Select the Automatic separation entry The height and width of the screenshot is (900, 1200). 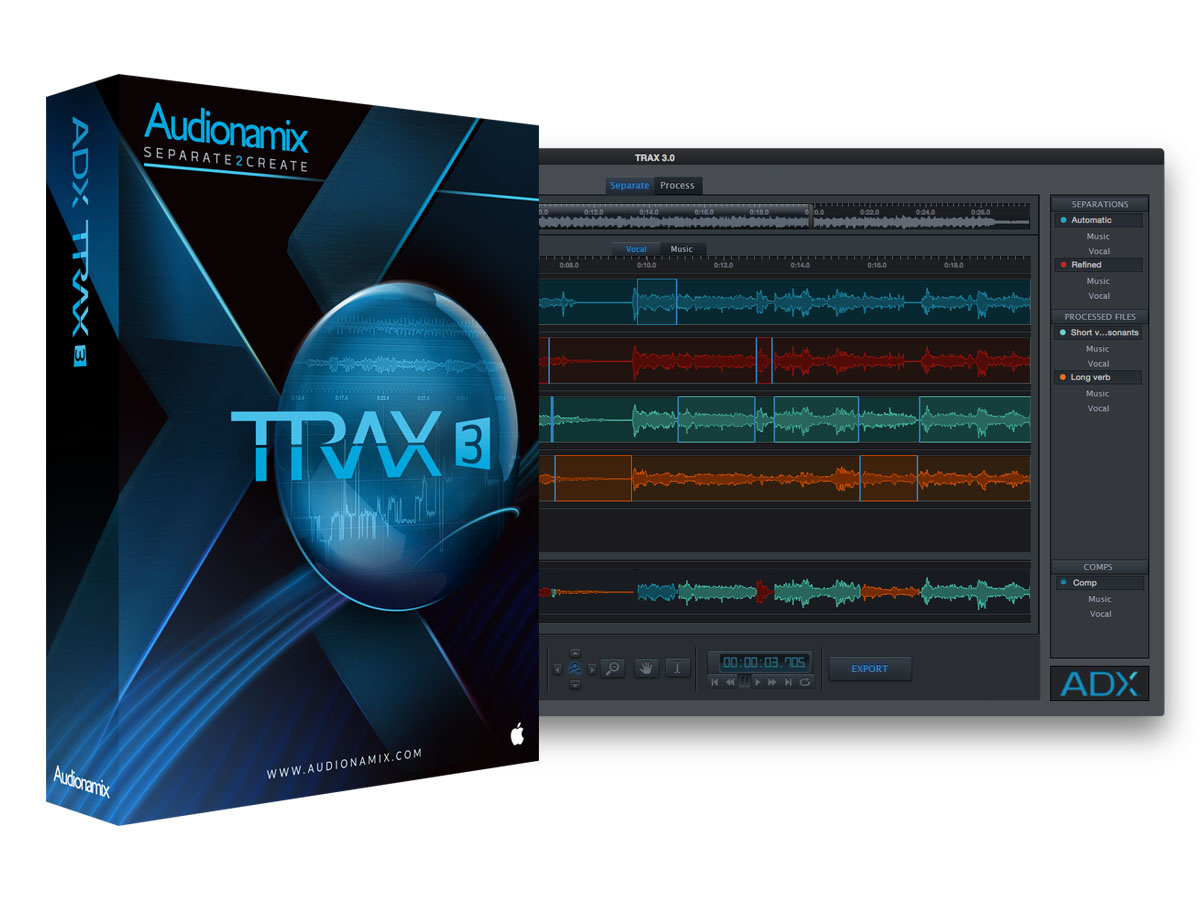(x=1098, y=220)
